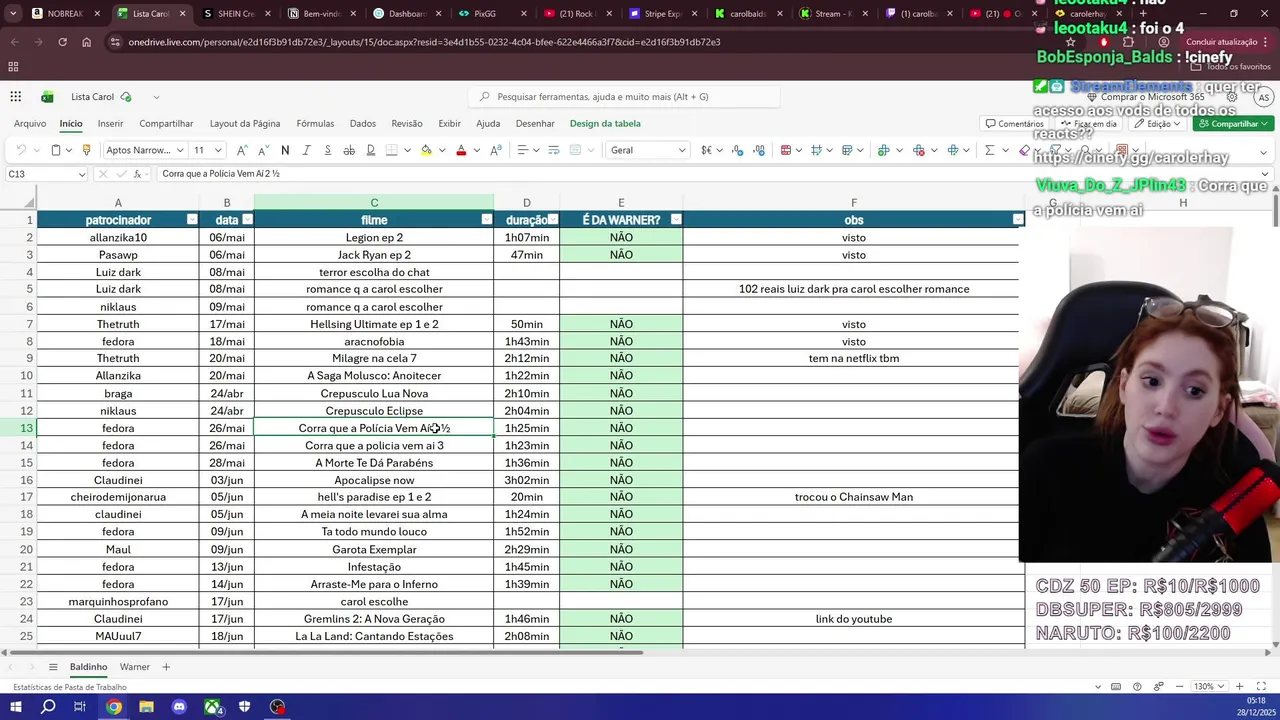This screenshot has height=720, width=1280.
Task: Click the clipboard paste icon
Action: [56, 150]
